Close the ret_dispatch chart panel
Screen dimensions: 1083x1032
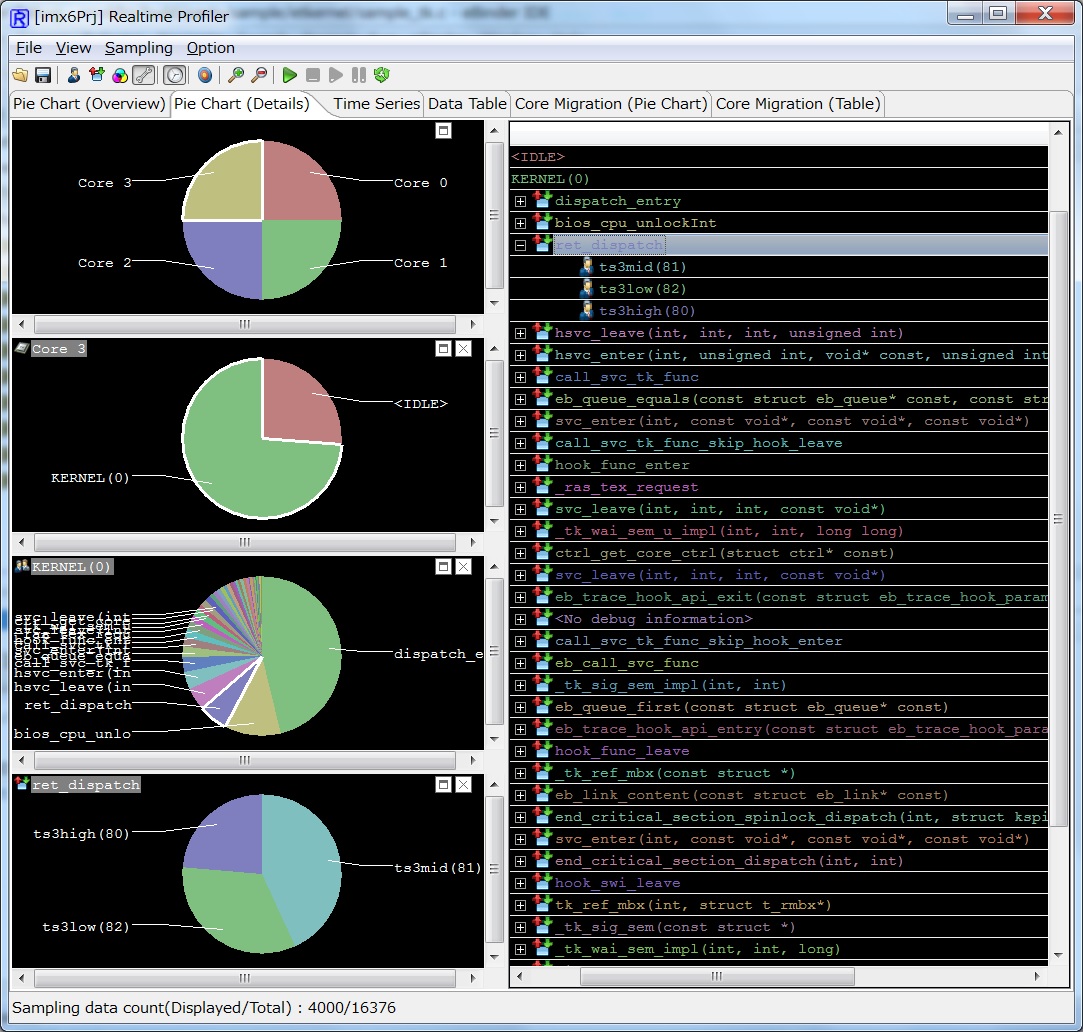(x=463, y=785)
